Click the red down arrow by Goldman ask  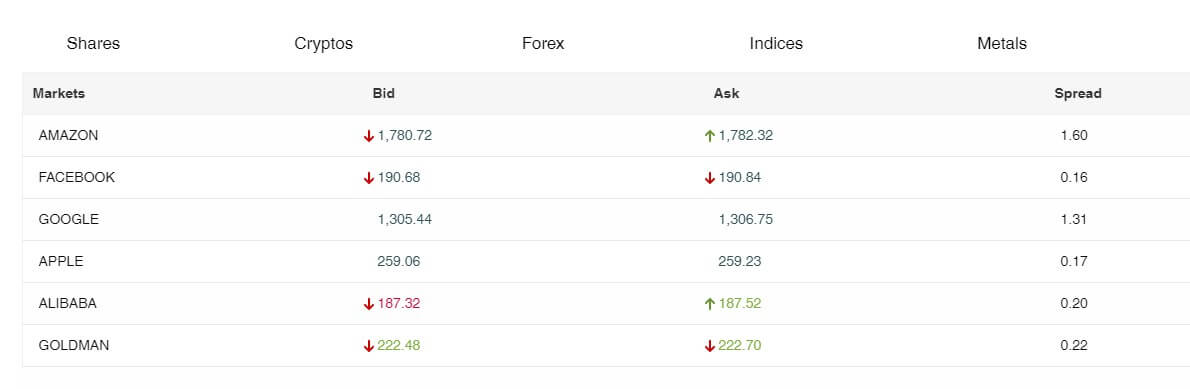click(710, 346)
